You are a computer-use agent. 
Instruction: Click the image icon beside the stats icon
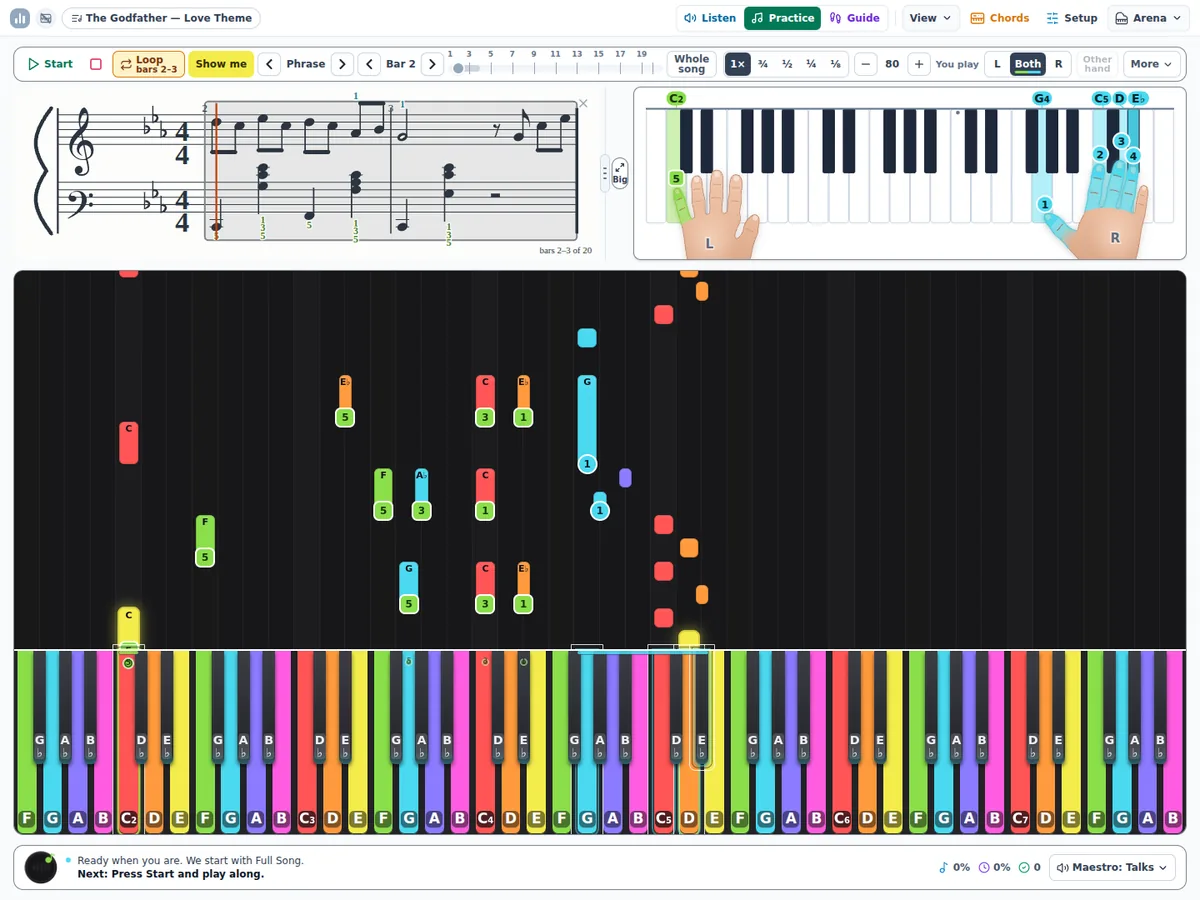(x=46, y=18)
